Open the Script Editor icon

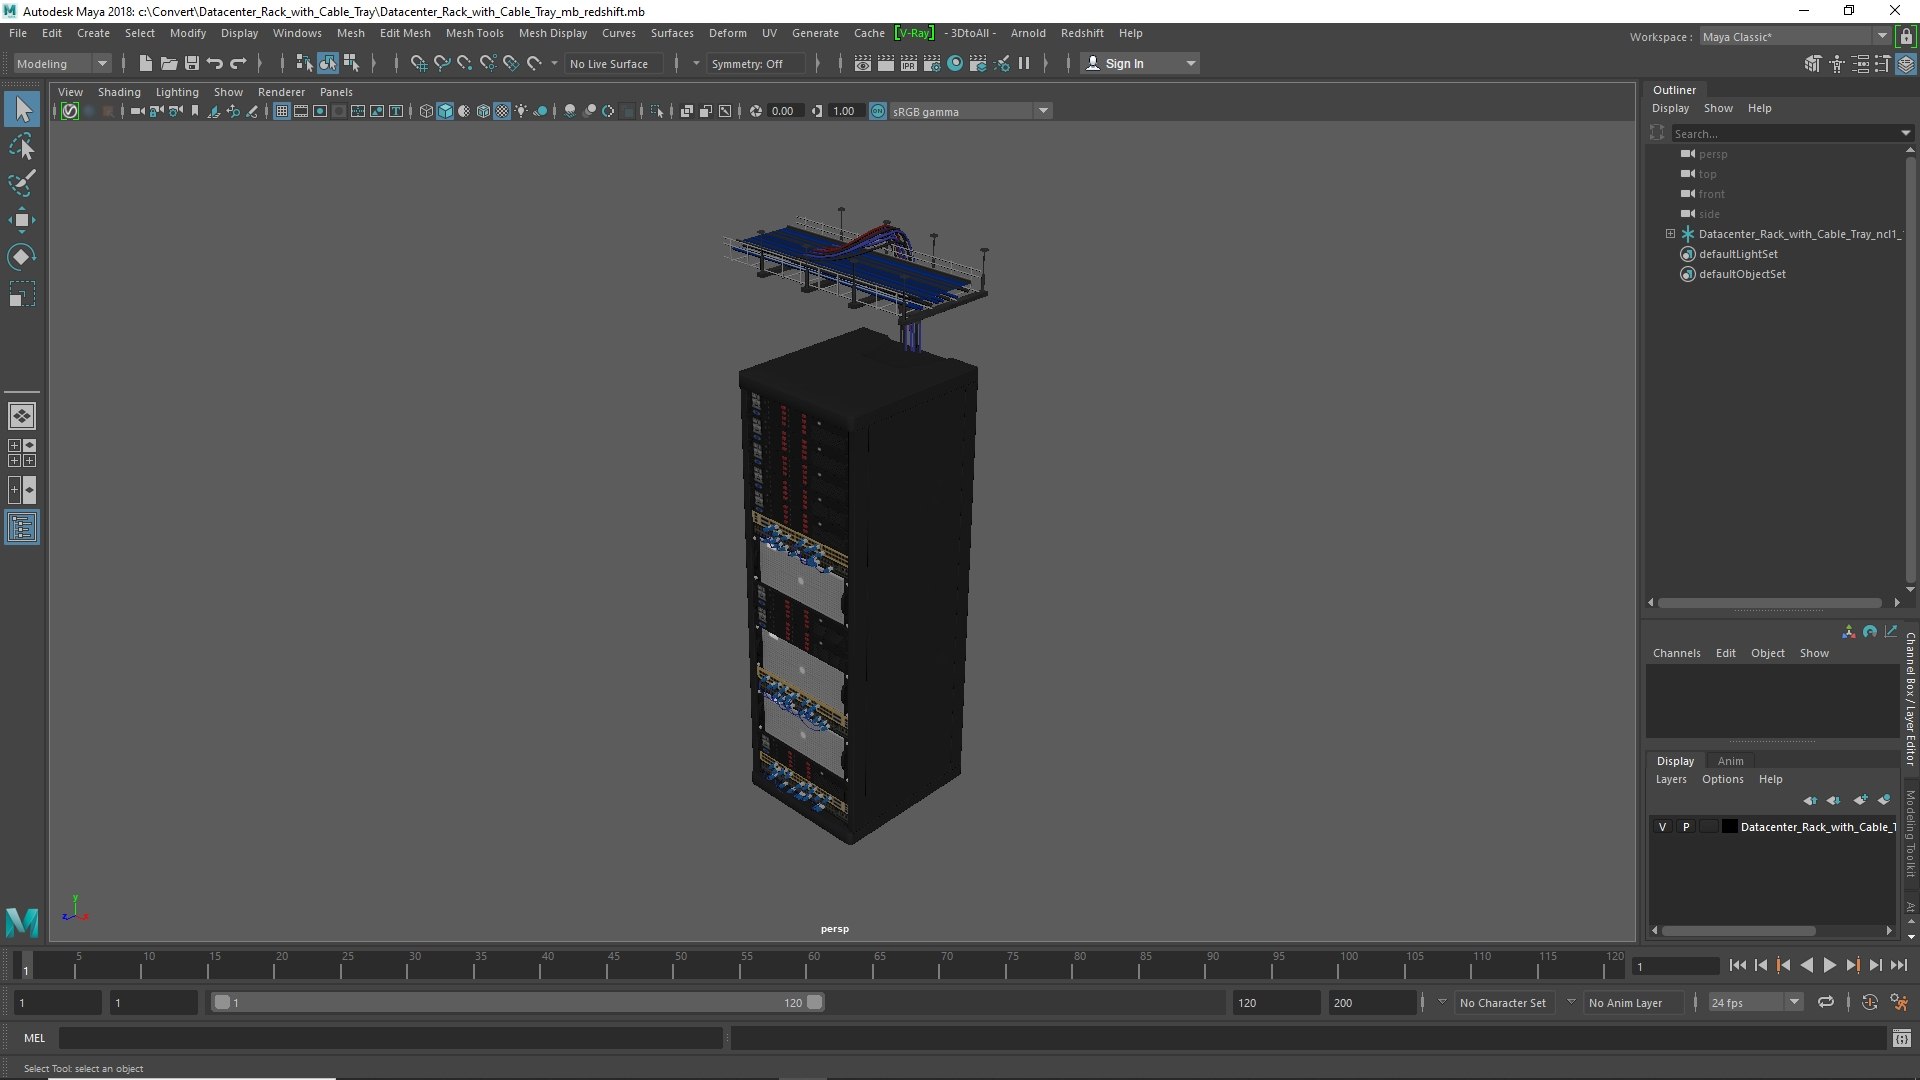pos(1901,1039)
